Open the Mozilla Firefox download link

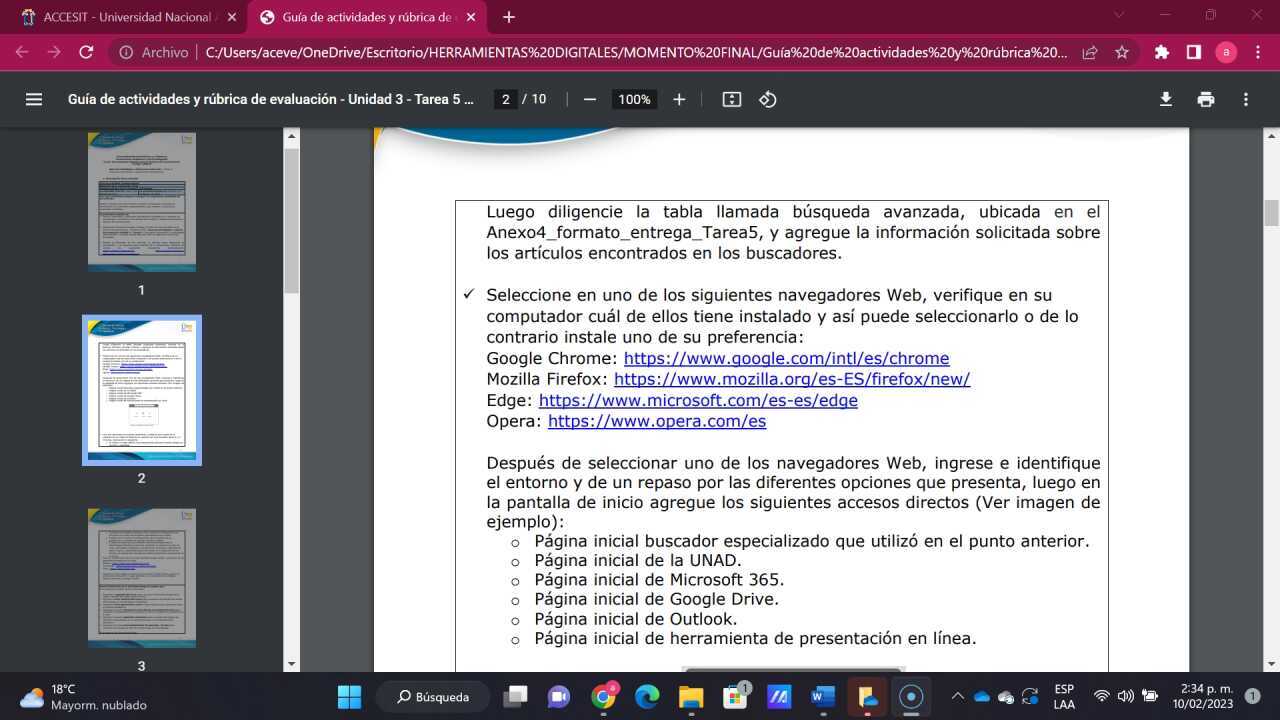[x=791, y=379]
